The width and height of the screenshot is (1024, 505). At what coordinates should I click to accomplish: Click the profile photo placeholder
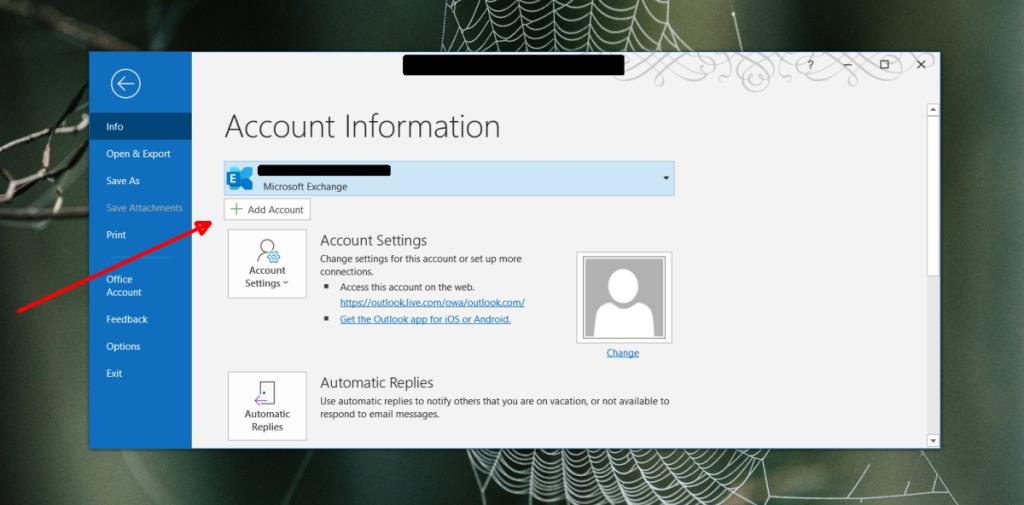click(x=624, y=297)
